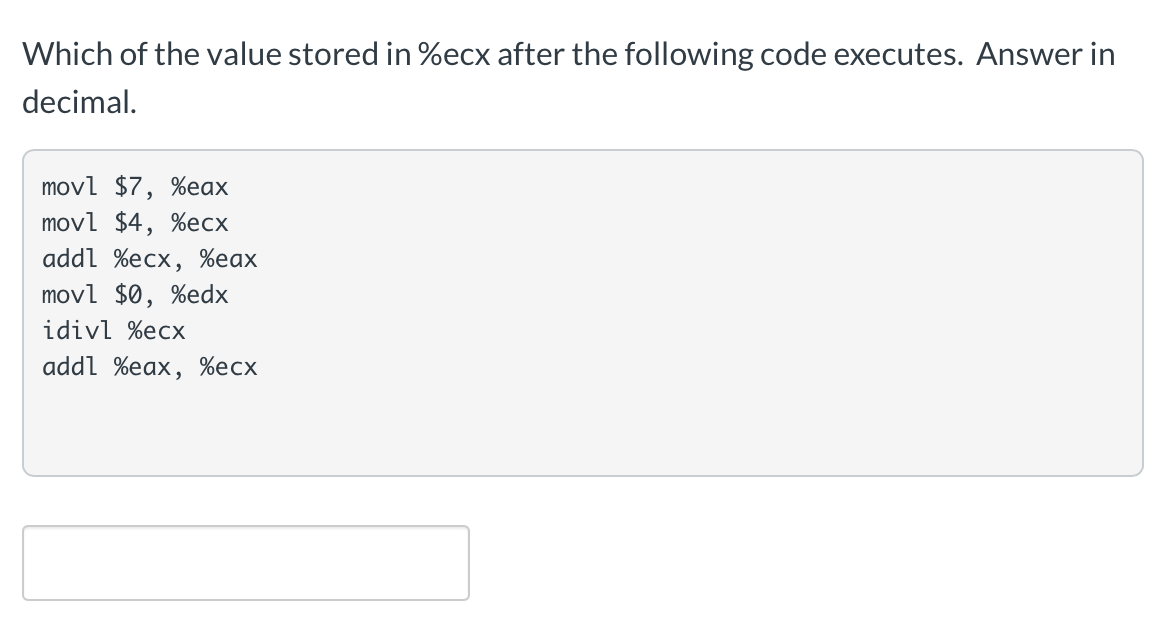Select the last assembly instruction

(149, 366)
